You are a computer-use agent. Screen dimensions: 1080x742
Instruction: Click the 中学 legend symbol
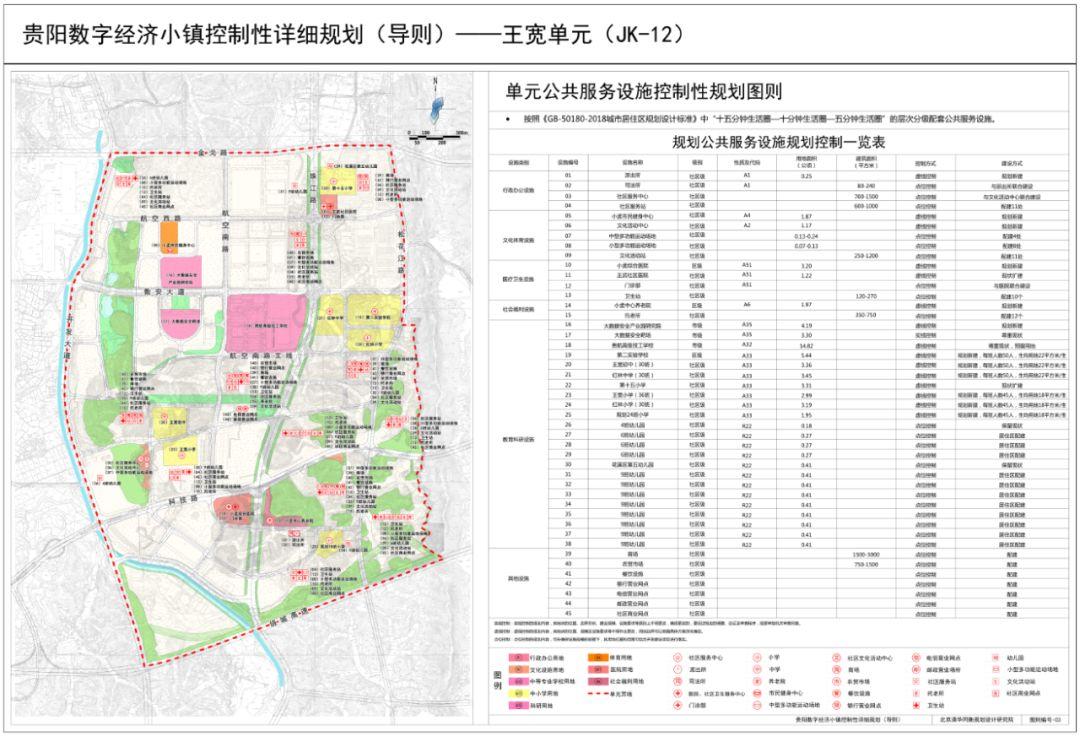(x=757, y=669)
